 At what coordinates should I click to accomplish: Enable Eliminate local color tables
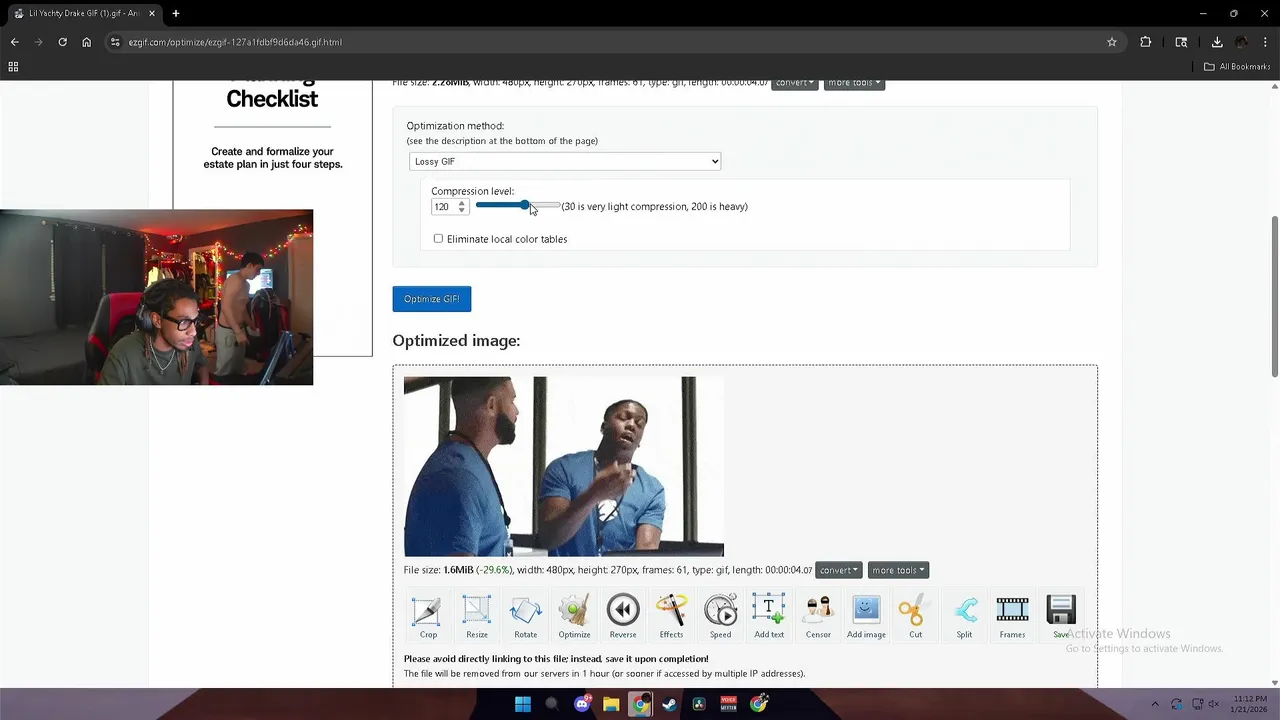(438, 239)
